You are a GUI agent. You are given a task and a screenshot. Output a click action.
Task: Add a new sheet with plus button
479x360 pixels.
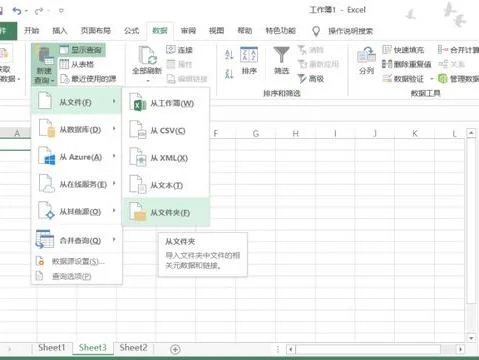175,349
